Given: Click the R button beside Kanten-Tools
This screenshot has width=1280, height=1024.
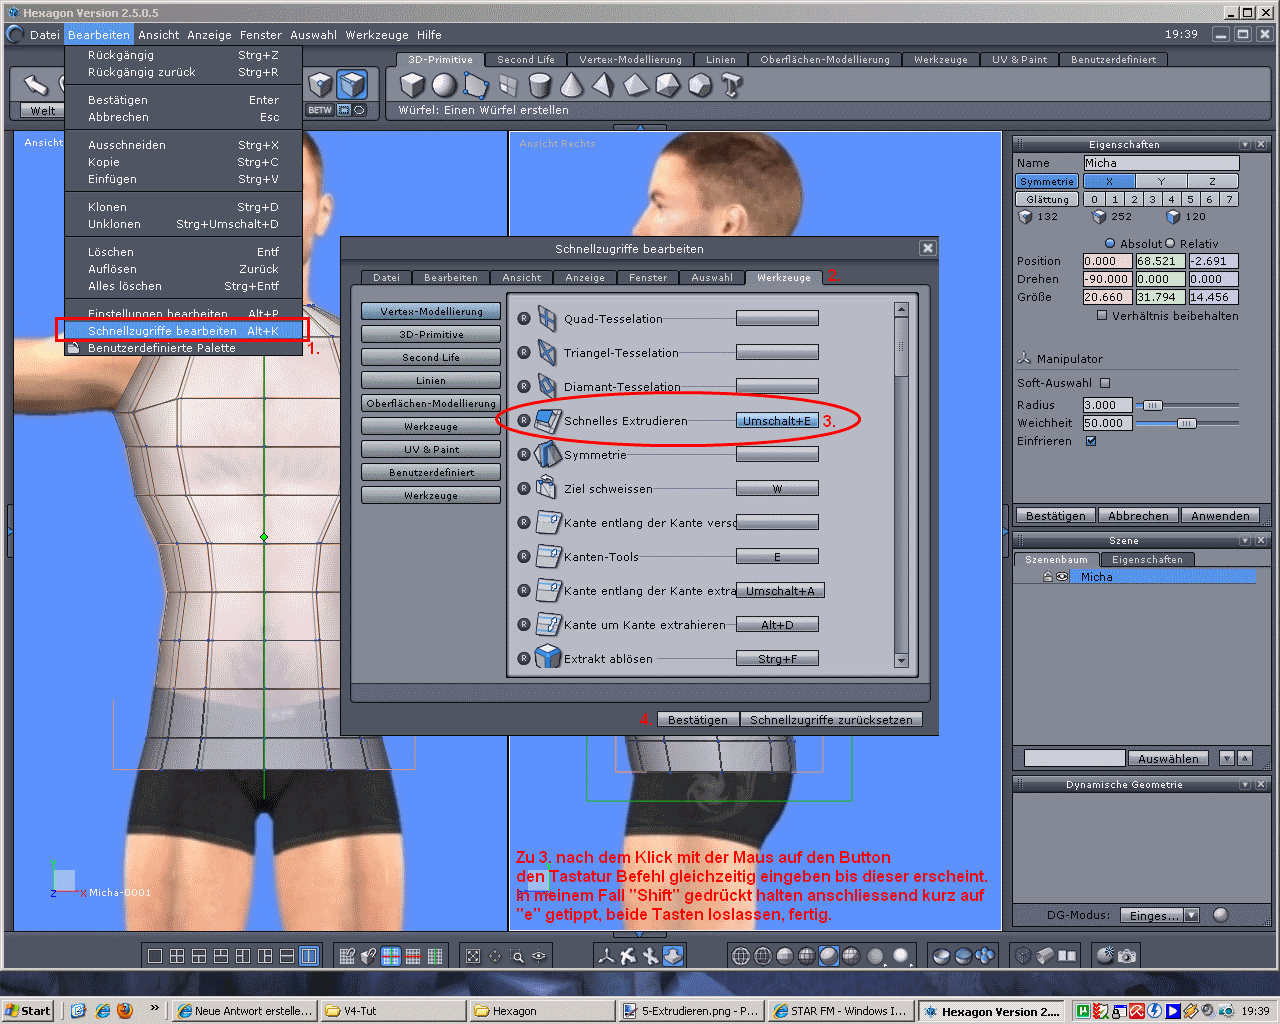Looking at the screenshot, I should coord(523,556).
